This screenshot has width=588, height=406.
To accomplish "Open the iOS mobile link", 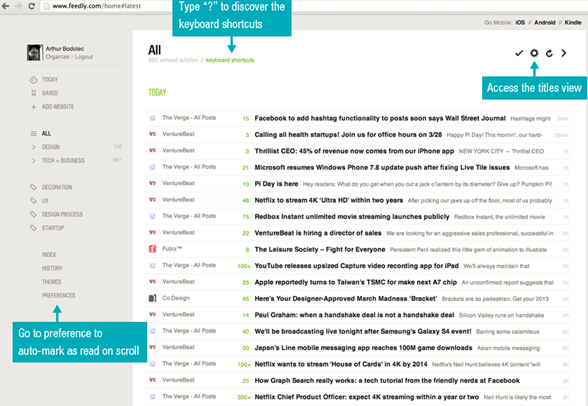I will pyautogui.click(x=520, y=22).
